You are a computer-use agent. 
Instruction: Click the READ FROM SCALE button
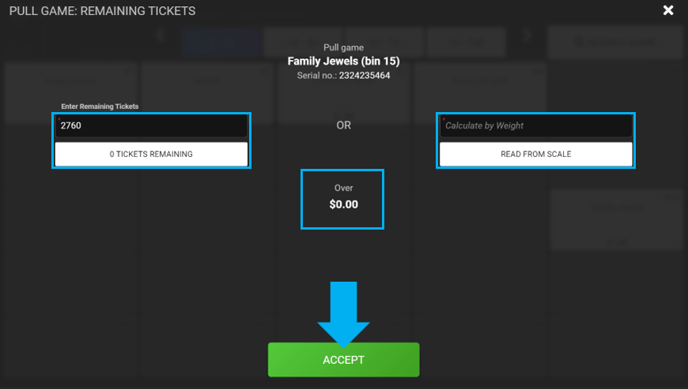coord(536,154)
